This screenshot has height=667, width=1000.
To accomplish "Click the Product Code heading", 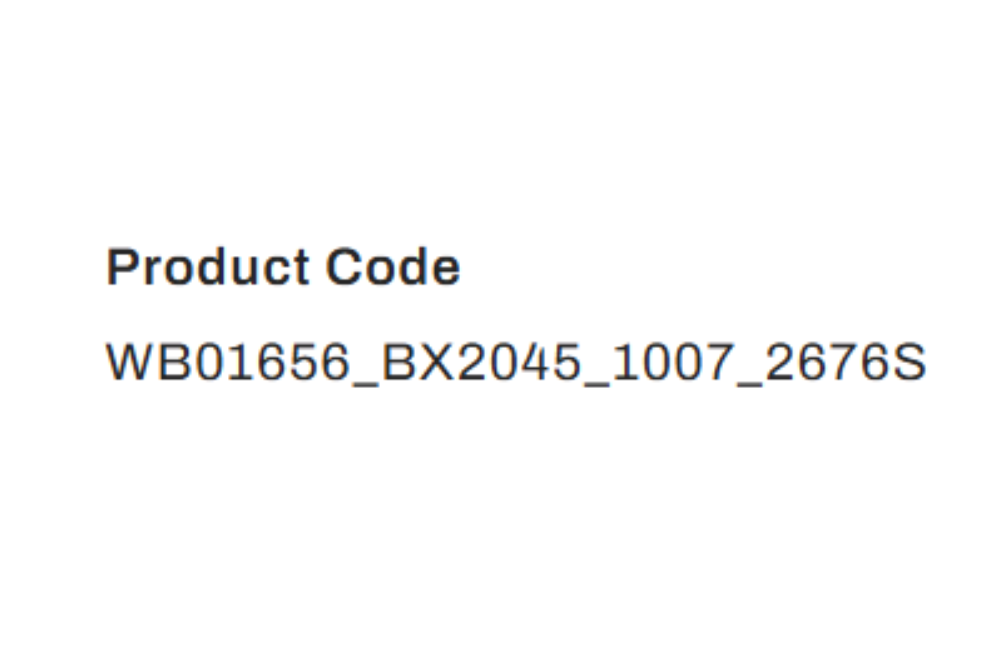I will tap(283, 267).
